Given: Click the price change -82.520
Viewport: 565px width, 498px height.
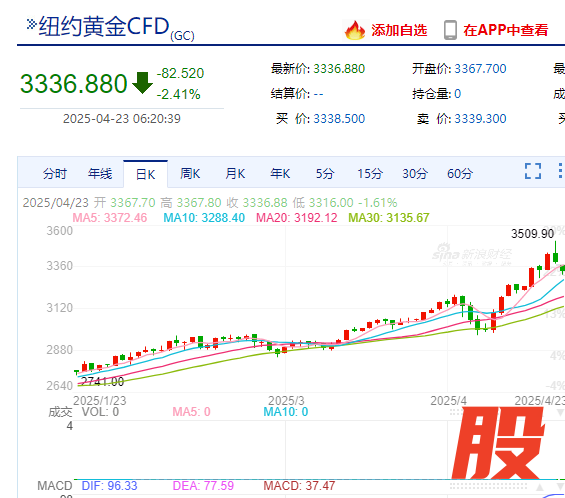Looking at the screenshot, I should click(x=180, y=73).
